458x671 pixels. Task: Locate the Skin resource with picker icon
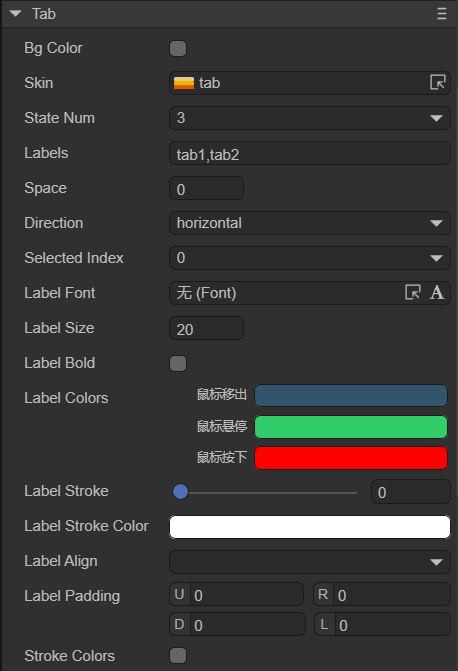pos(437,82)
